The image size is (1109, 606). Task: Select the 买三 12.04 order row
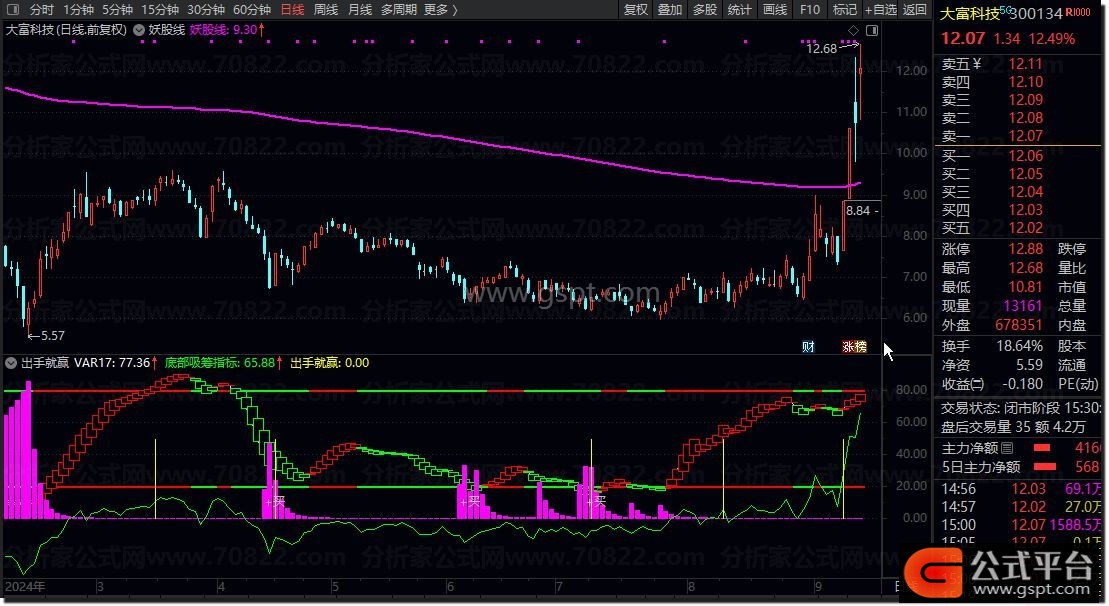click(x=1018, y=192)
